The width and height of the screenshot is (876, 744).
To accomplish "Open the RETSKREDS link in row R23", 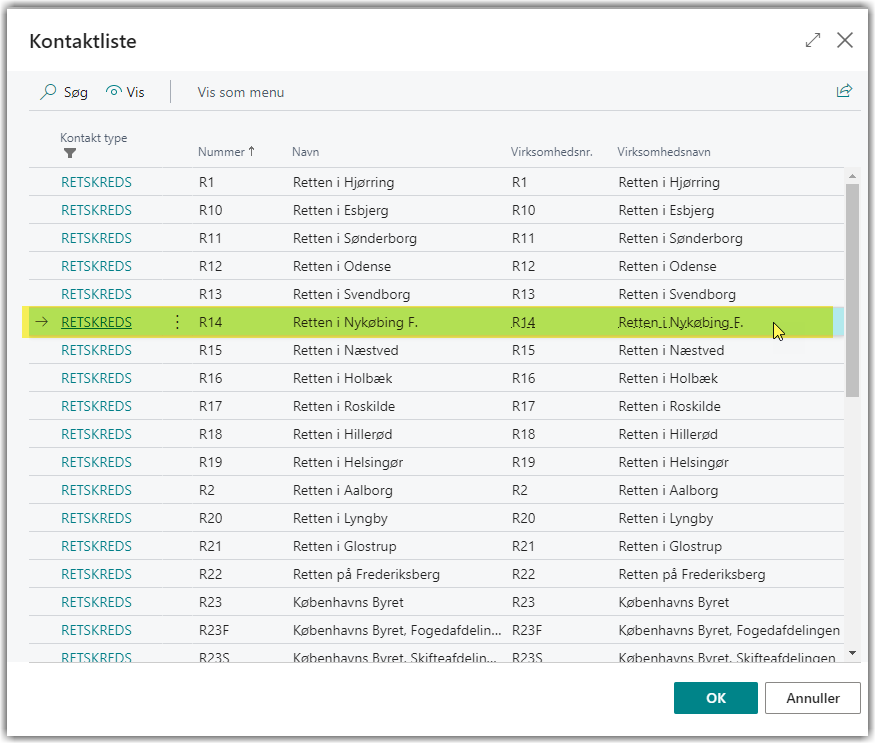I will [96, 602].
